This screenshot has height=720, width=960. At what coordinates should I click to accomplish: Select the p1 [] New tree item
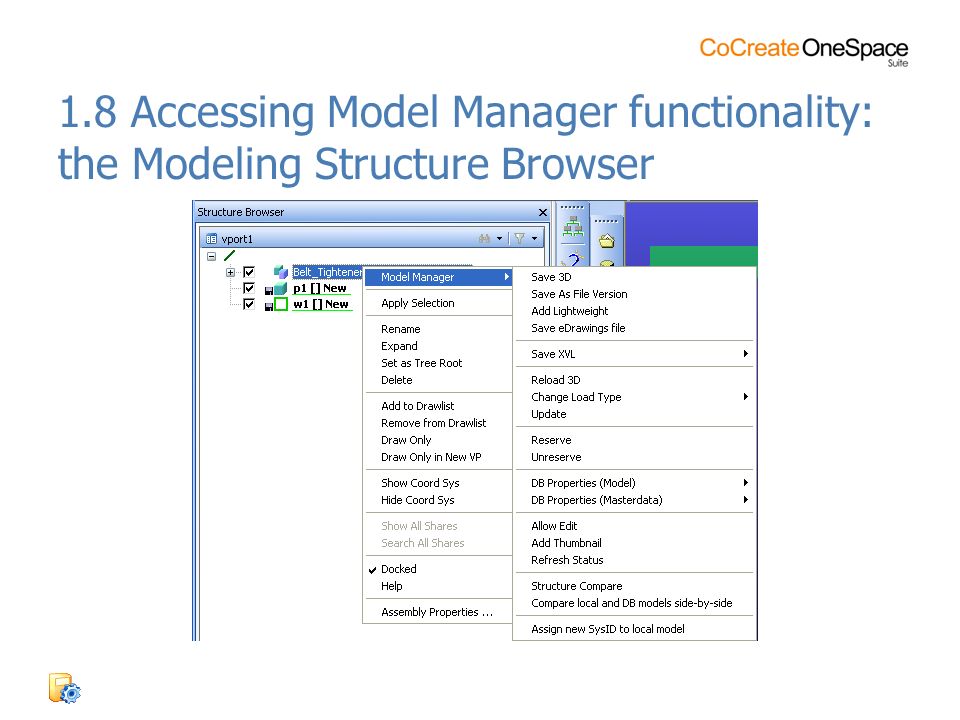320,288
